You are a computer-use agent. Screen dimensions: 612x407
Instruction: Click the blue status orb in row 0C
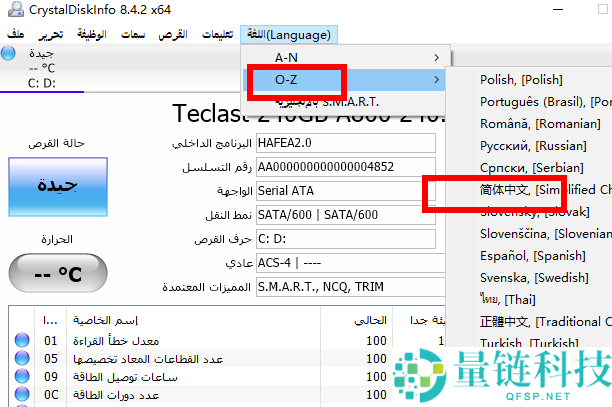[x=22, y=394]
